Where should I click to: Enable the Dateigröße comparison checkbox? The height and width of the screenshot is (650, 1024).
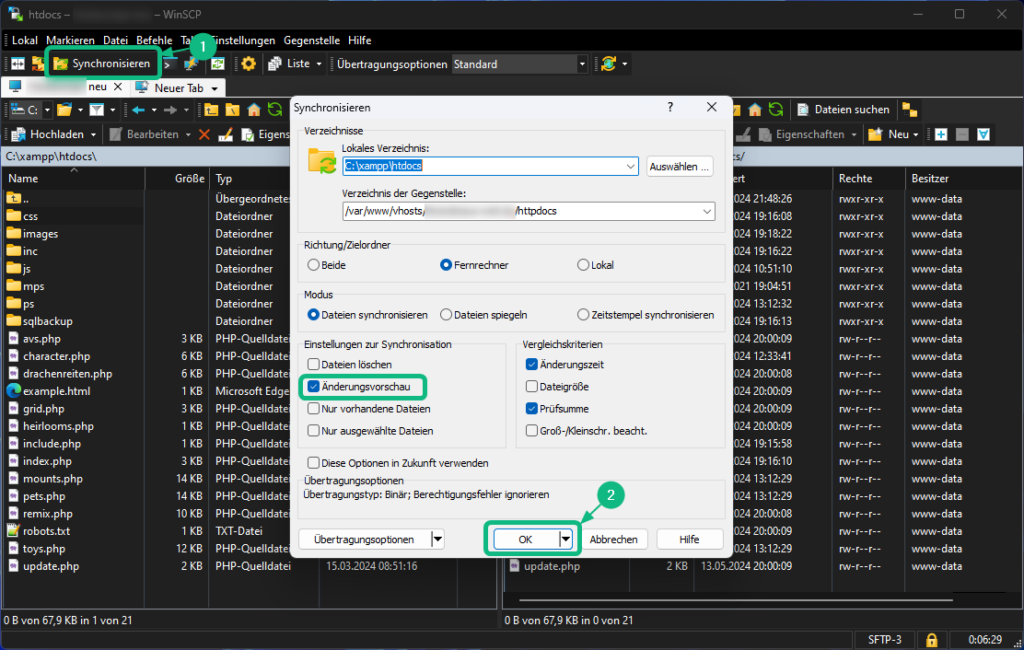(x=532, y=387)
